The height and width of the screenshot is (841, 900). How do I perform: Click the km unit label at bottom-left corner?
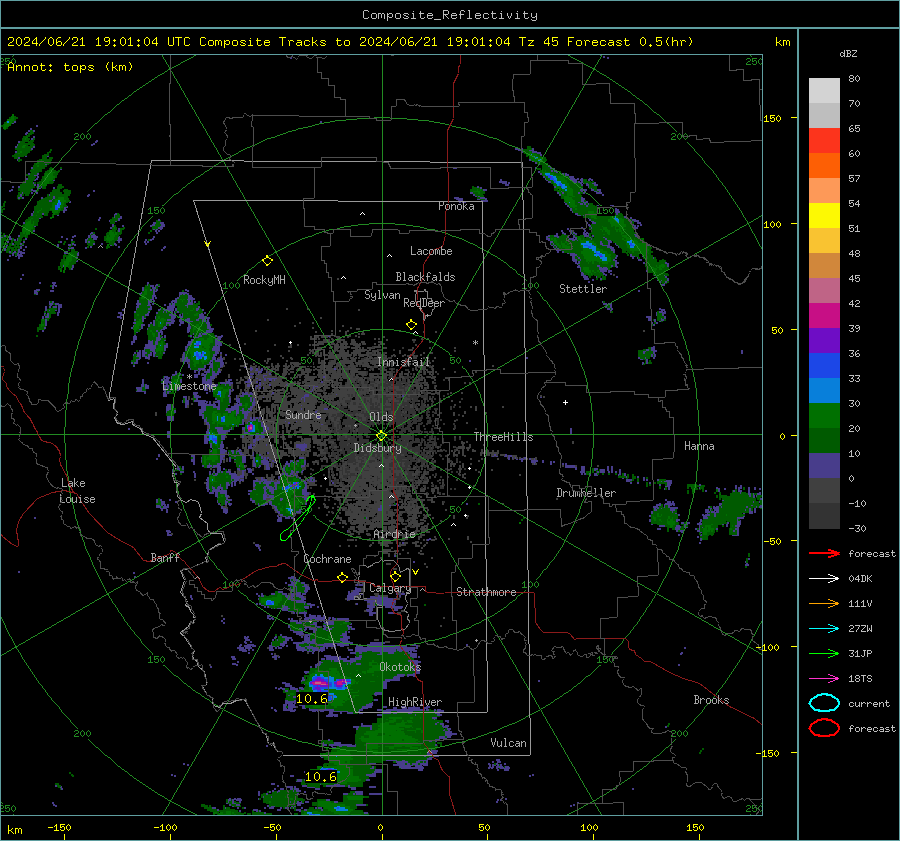click(x=14, y=830)
